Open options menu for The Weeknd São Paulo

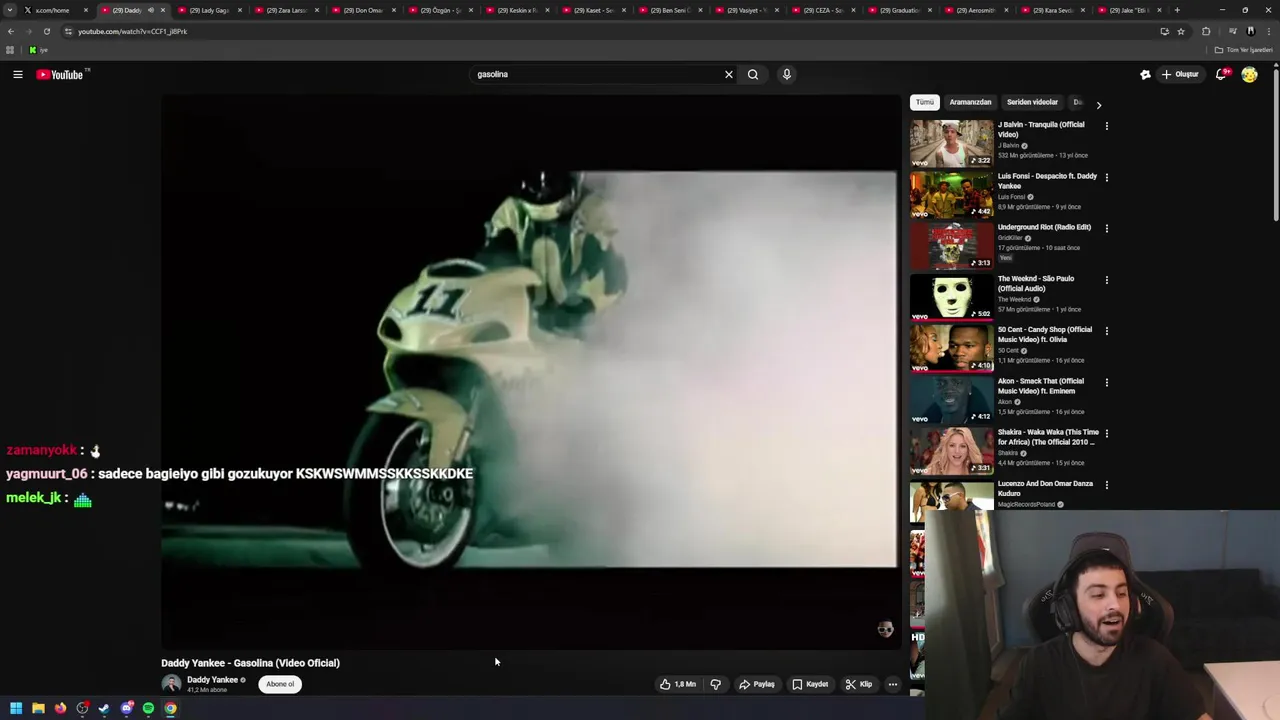coord(1106,280)
